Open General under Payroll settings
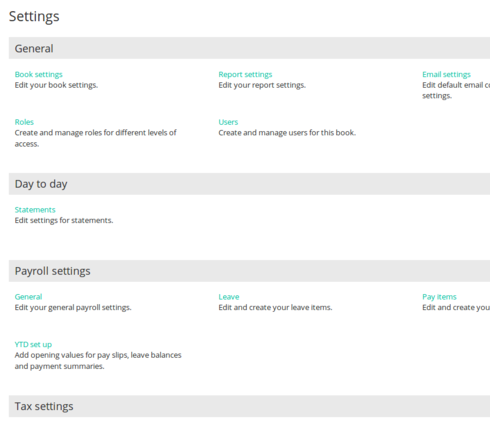Screen dimensions: 490x423 pos(28,297)
